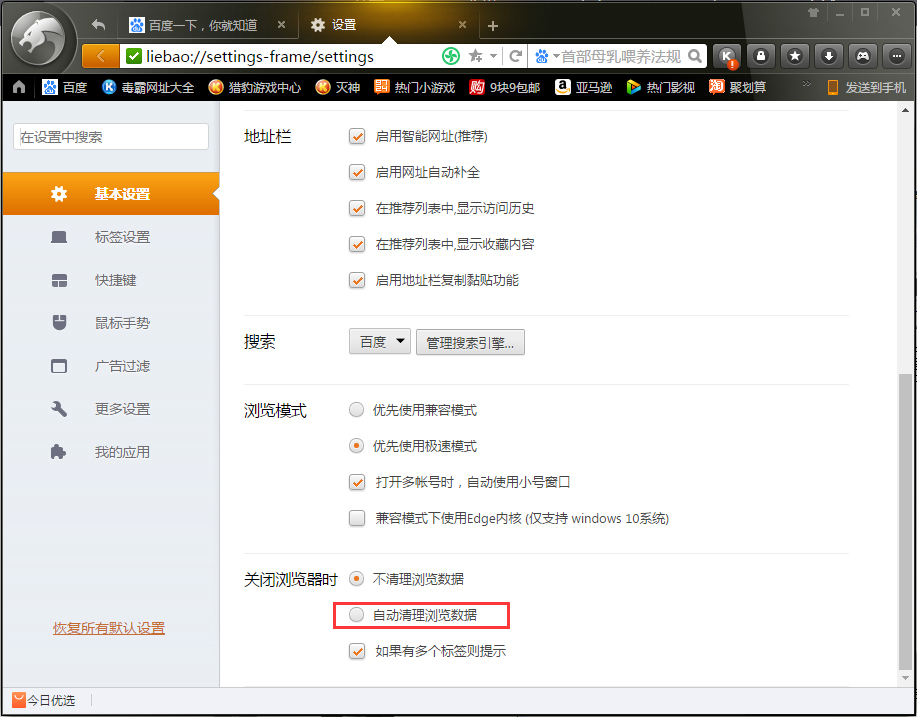Select the 自动清理浏览数据 radio option
This screenshot has width=917, height=717.
(356, 614)
